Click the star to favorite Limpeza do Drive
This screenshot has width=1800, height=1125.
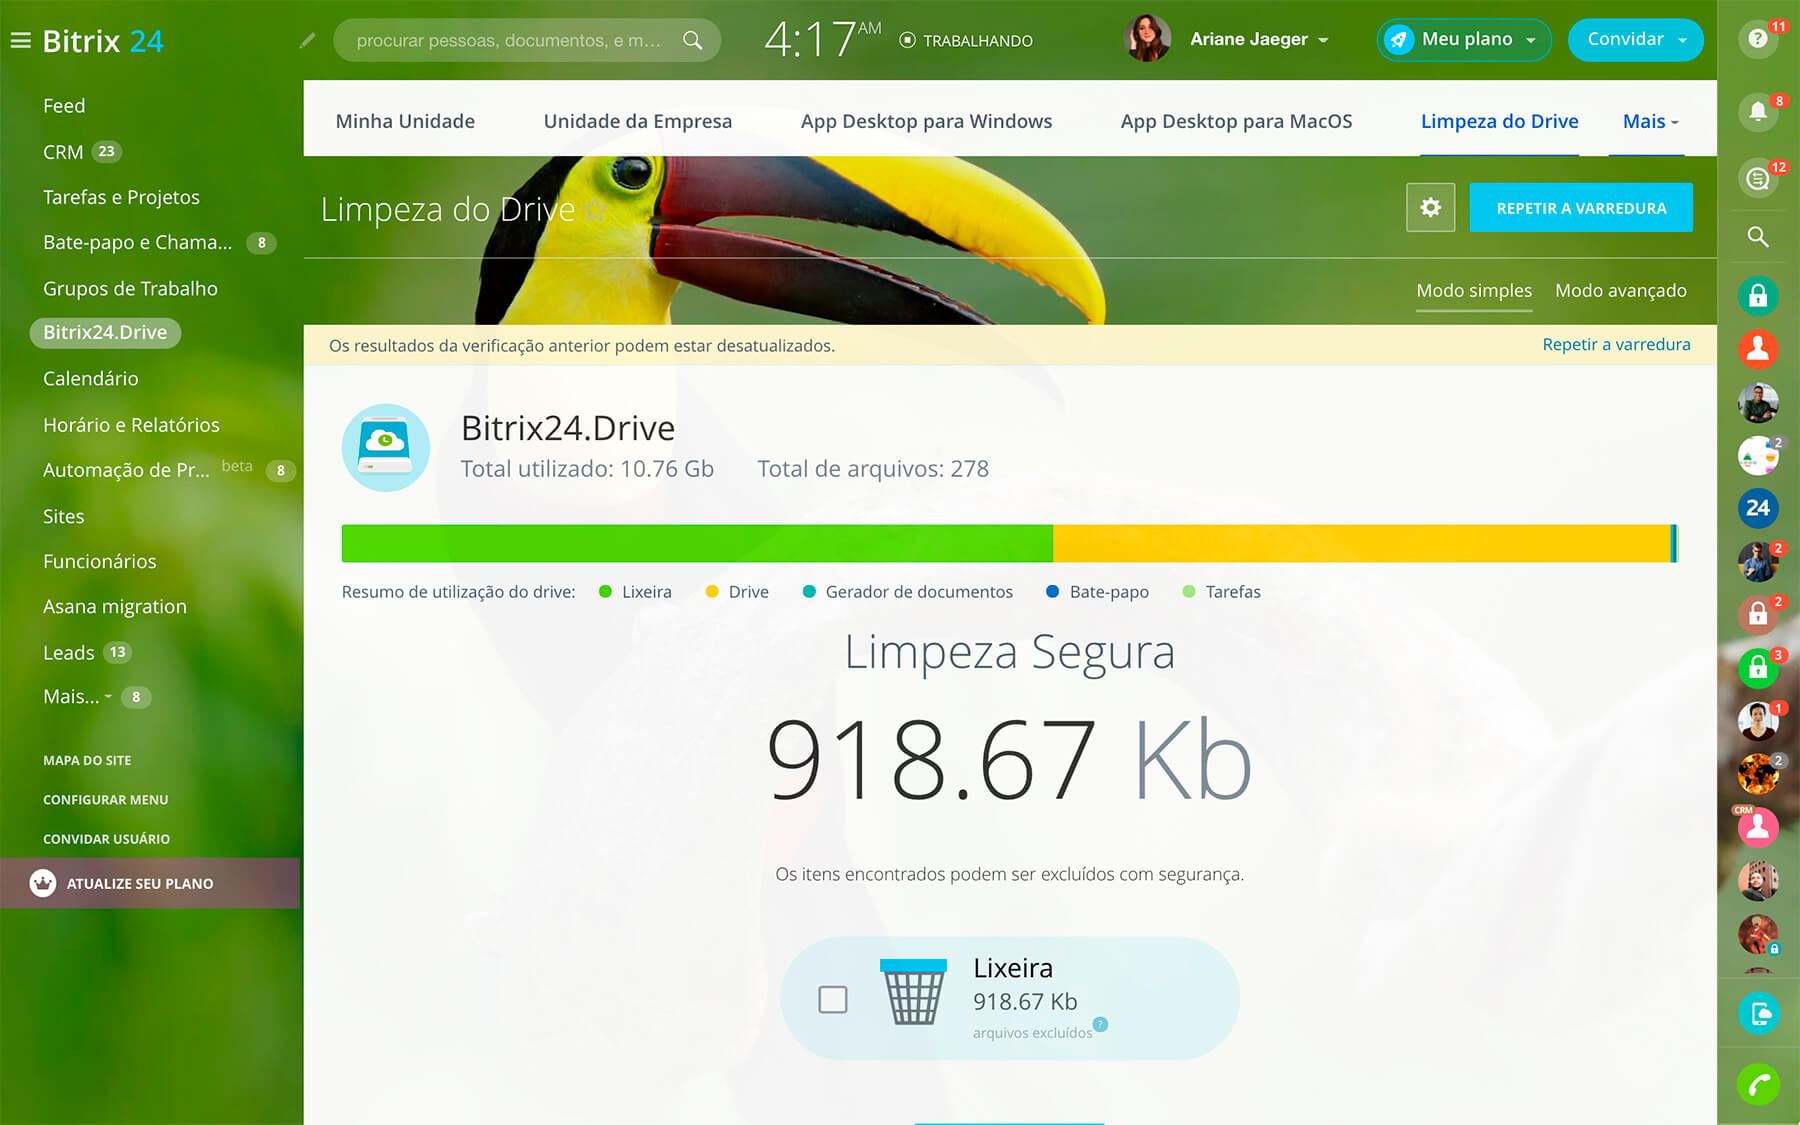[x=595, y=209]
